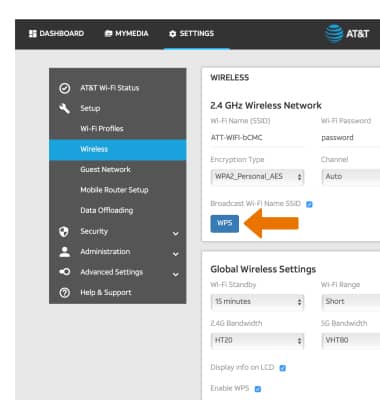Open the Dashboard tab
Image resolution: width=380 pixels, height=400 pixels.
point(56,34)
